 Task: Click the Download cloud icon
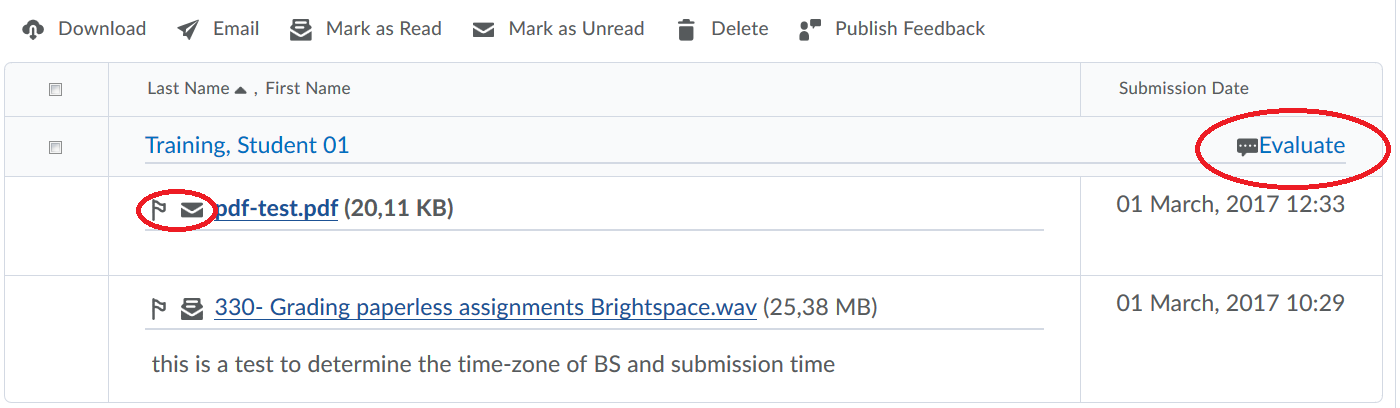(x=33, y=30)
